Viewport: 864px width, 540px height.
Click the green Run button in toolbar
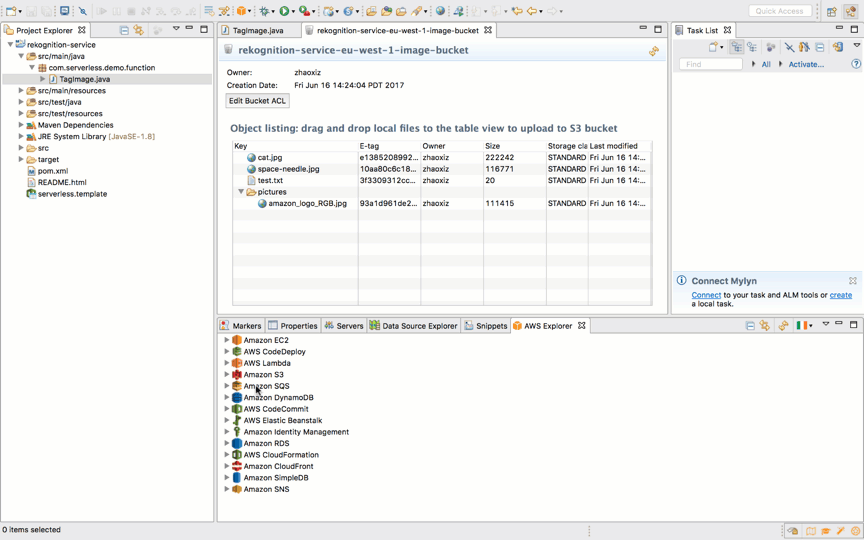pos(284,10)
